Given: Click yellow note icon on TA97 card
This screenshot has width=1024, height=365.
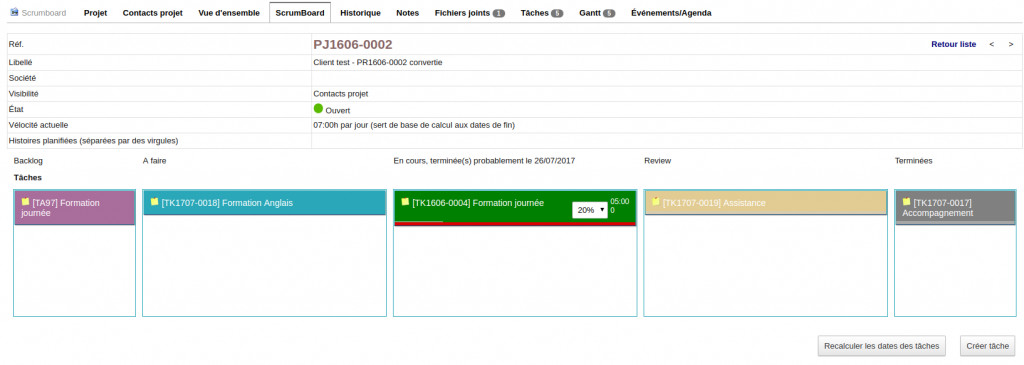Looking at the screenshot, I should coord(25,202).
